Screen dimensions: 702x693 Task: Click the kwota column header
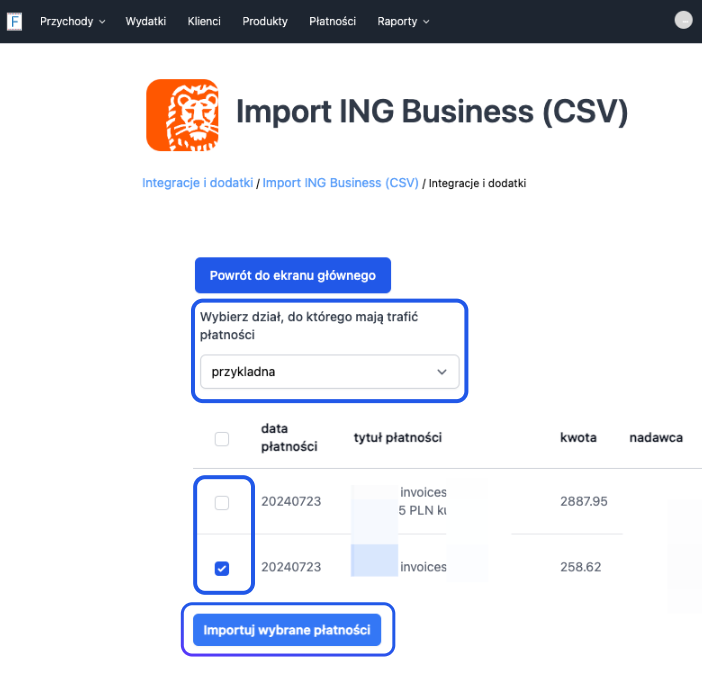point(578,438)
